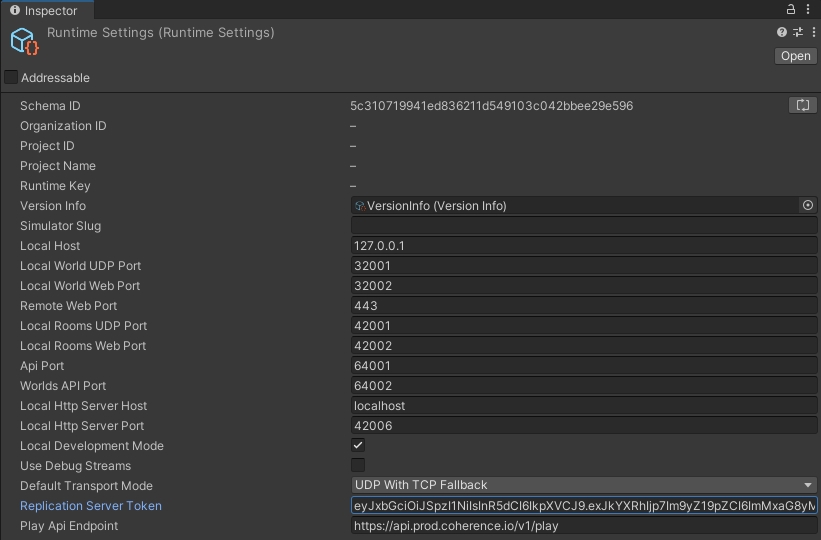This screenshot has height=540, width=821.
Task: Open the Default Transport Mode dropdown
Action: point(583,486)
